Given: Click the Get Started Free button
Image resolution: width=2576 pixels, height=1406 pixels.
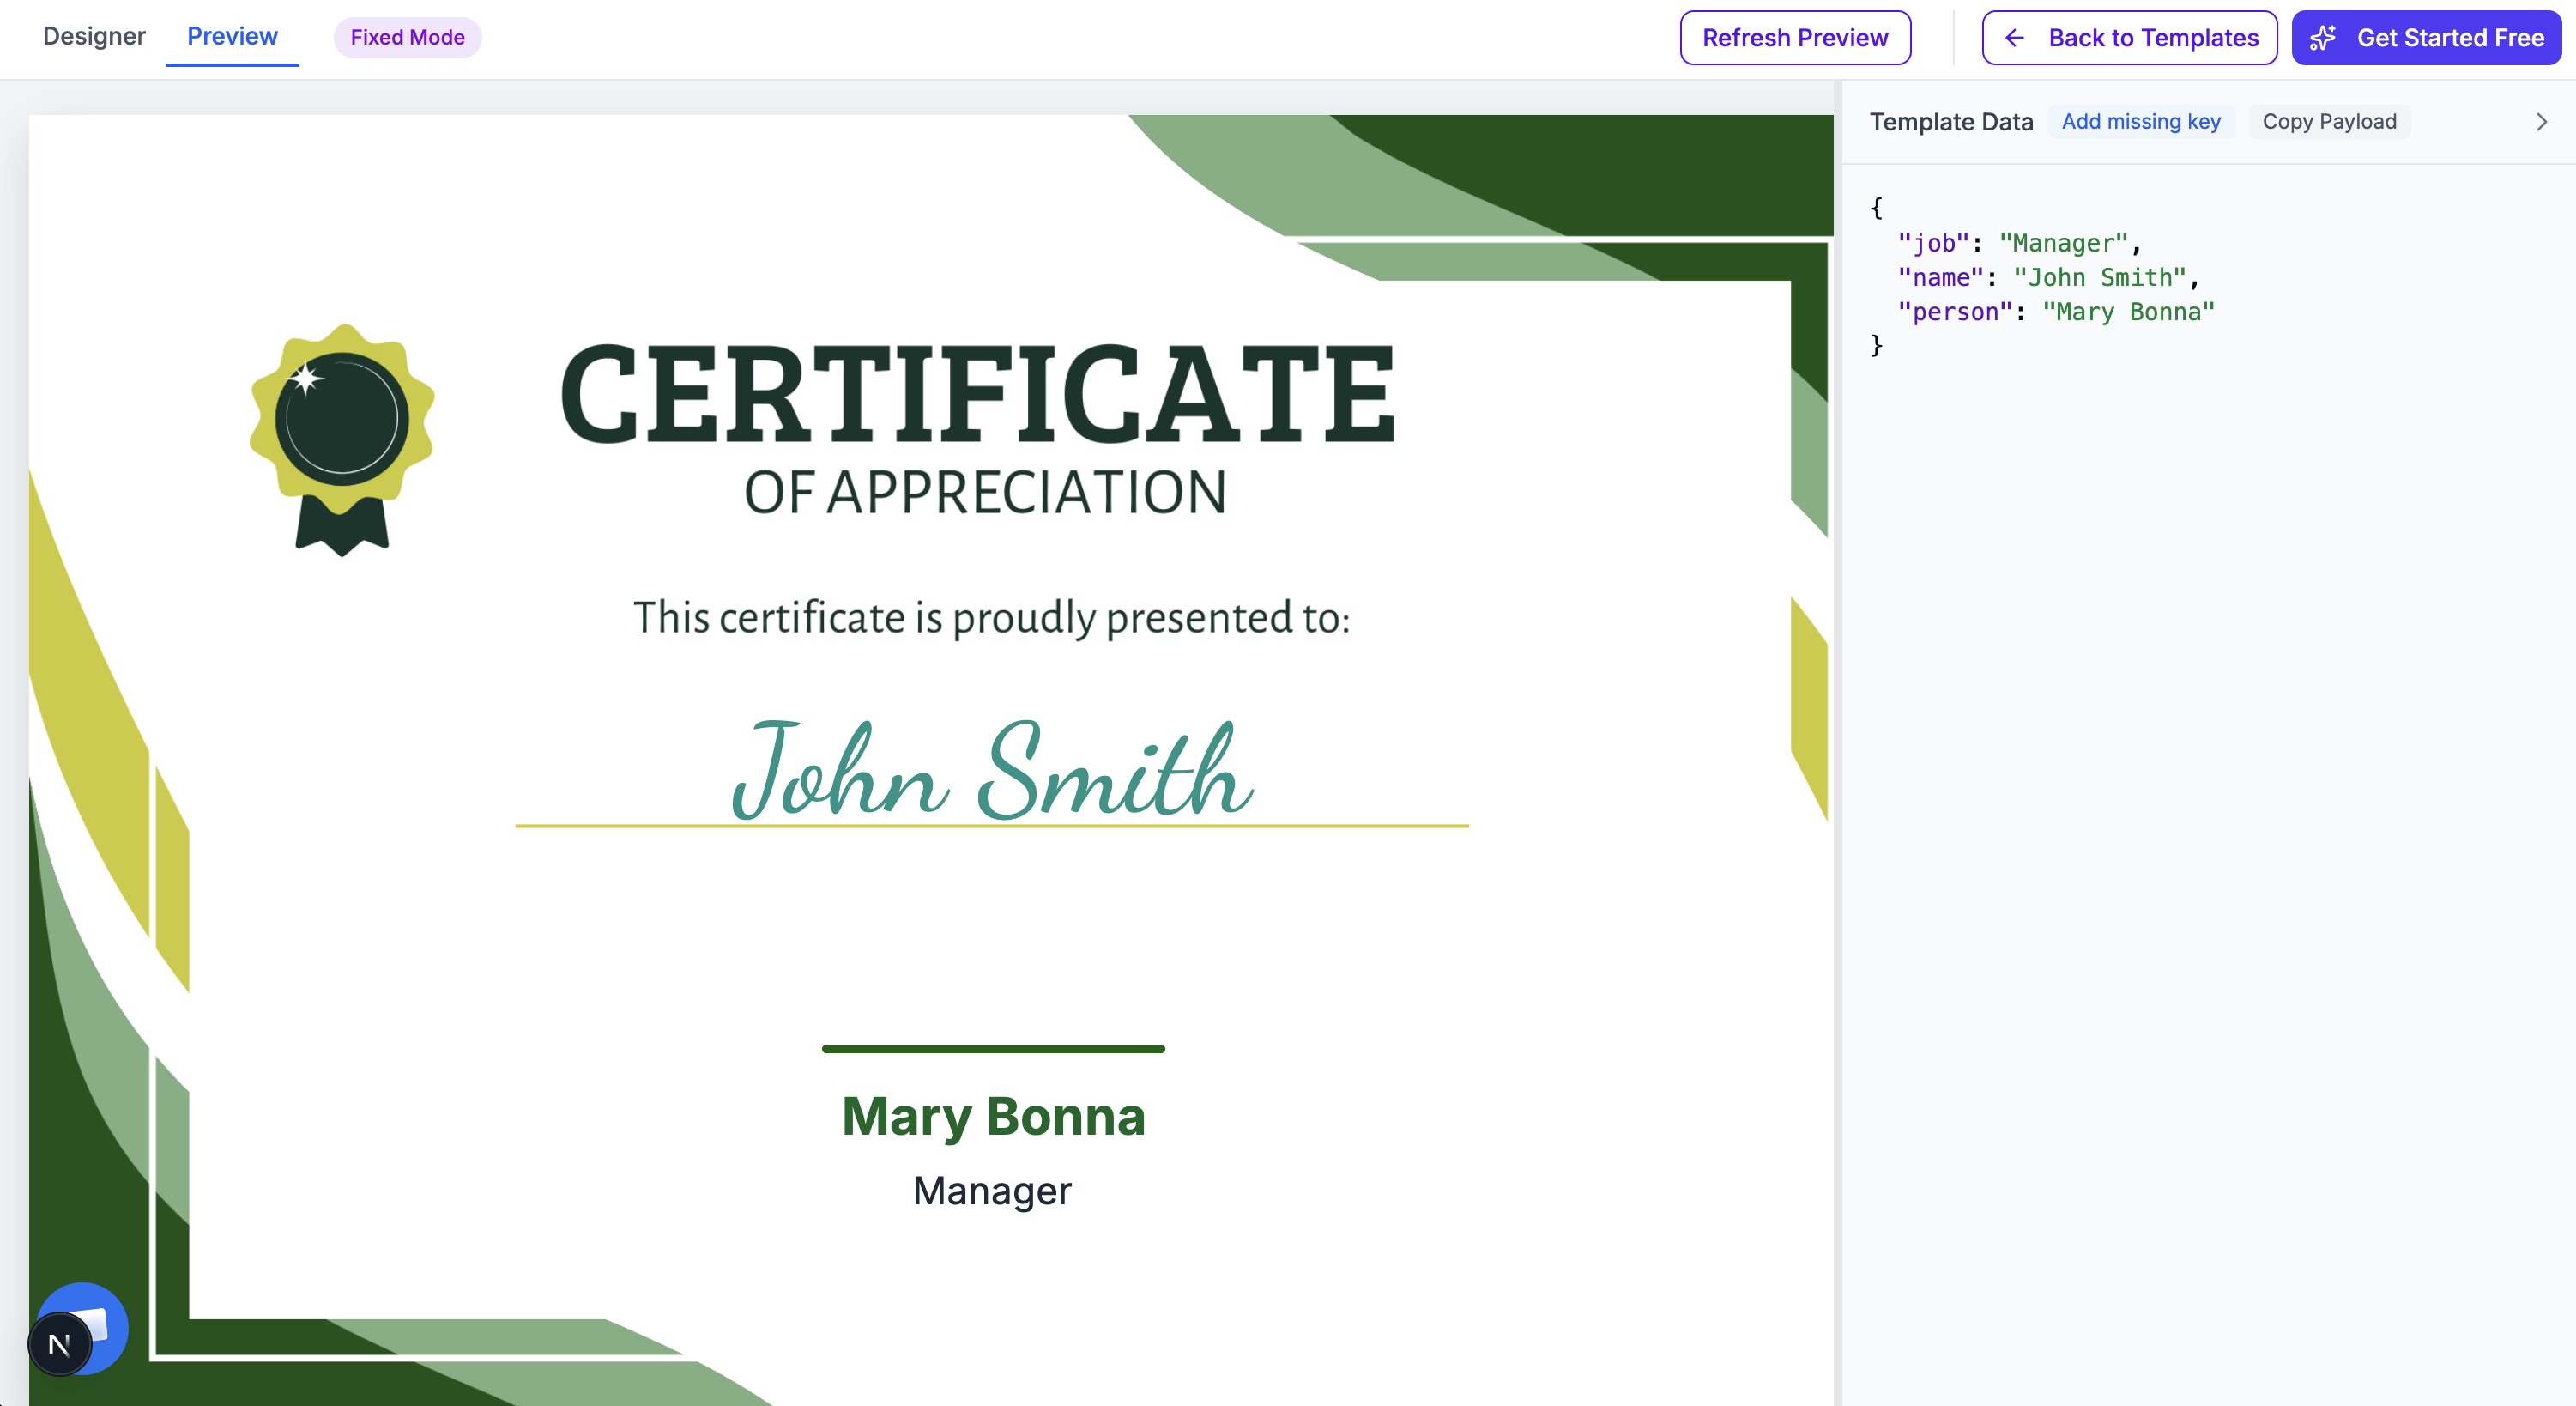Looking at the screenshot, I should (x=2426, y=38).
